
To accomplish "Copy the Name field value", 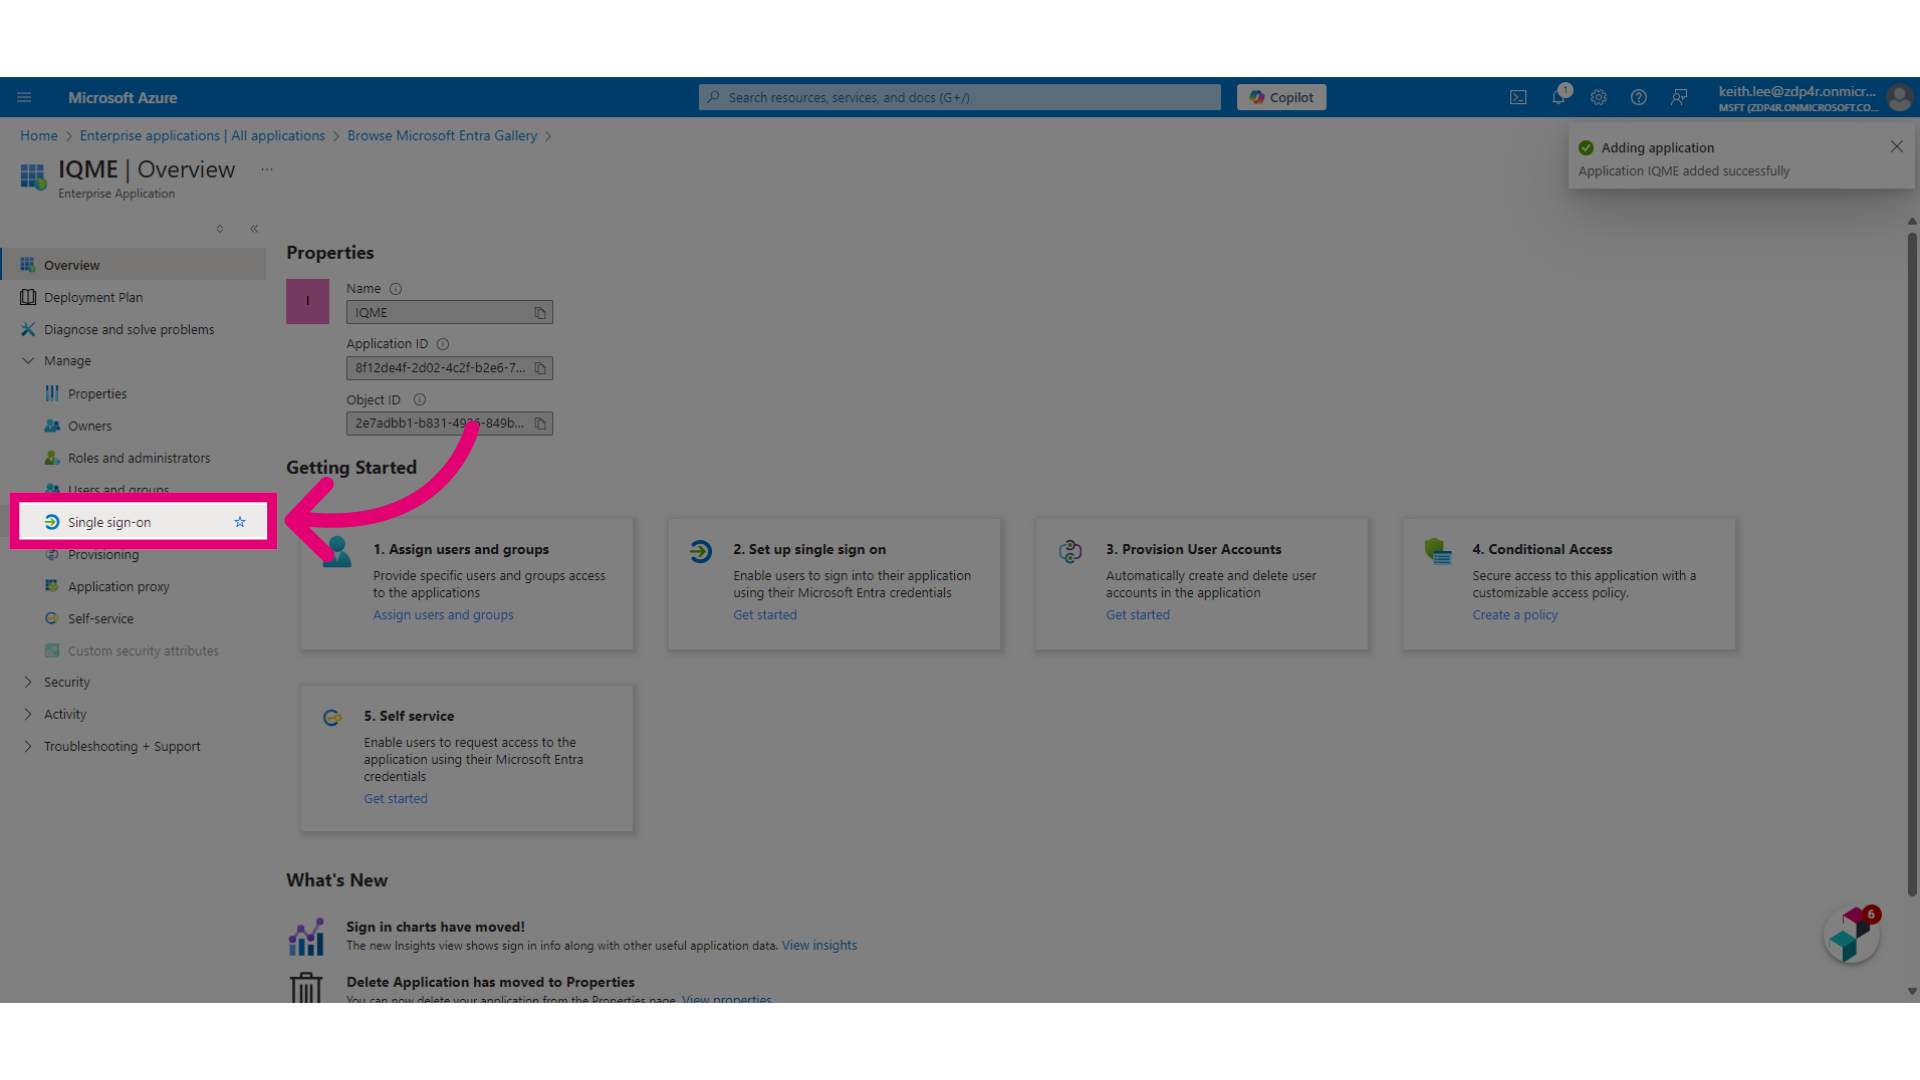I will 540,313.
